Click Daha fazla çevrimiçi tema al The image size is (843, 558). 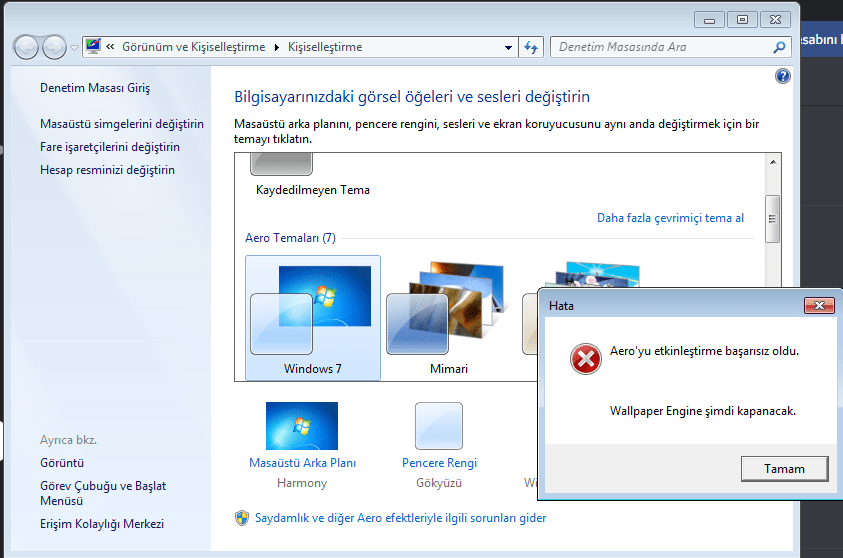click(670, 218)
